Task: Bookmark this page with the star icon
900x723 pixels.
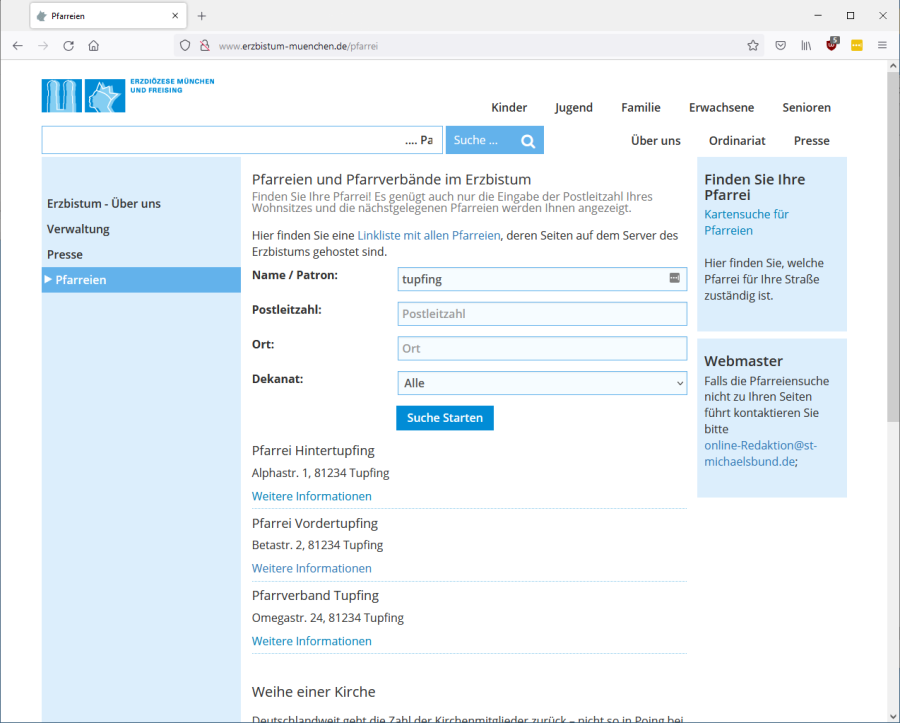Action: click(x=753, y=45)
